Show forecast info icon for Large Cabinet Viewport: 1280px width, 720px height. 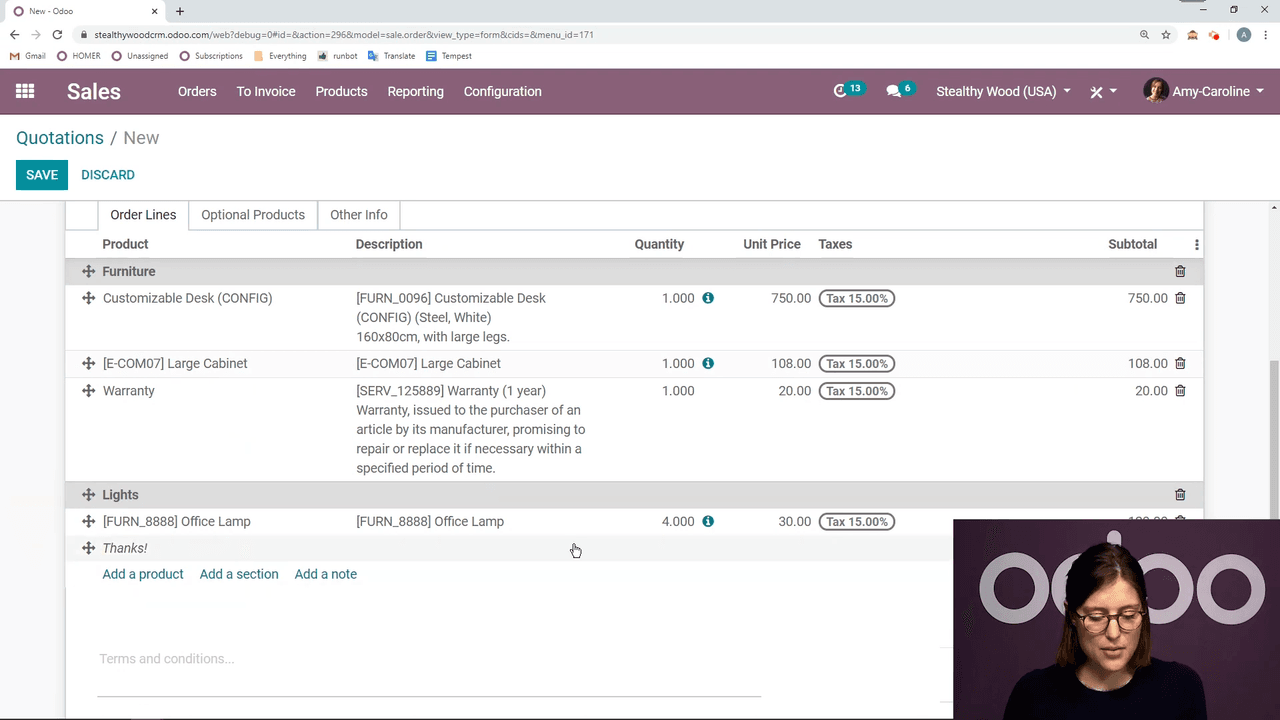point(708,364)
